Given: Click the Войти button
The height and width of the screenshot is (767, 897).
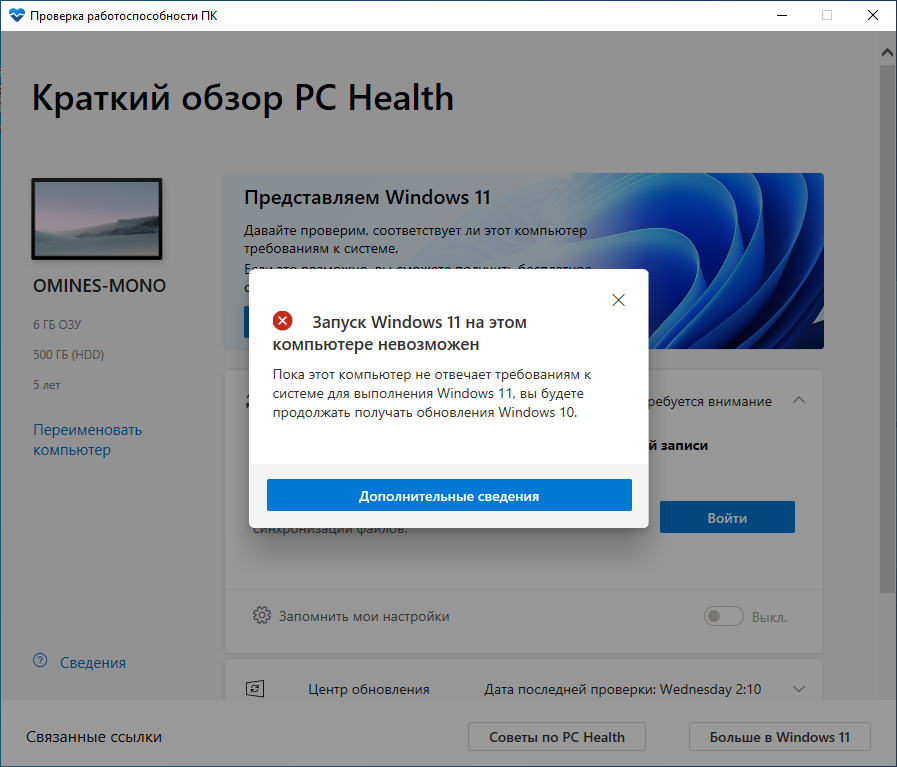Looking at the screenshot, I should click(727, 518).
